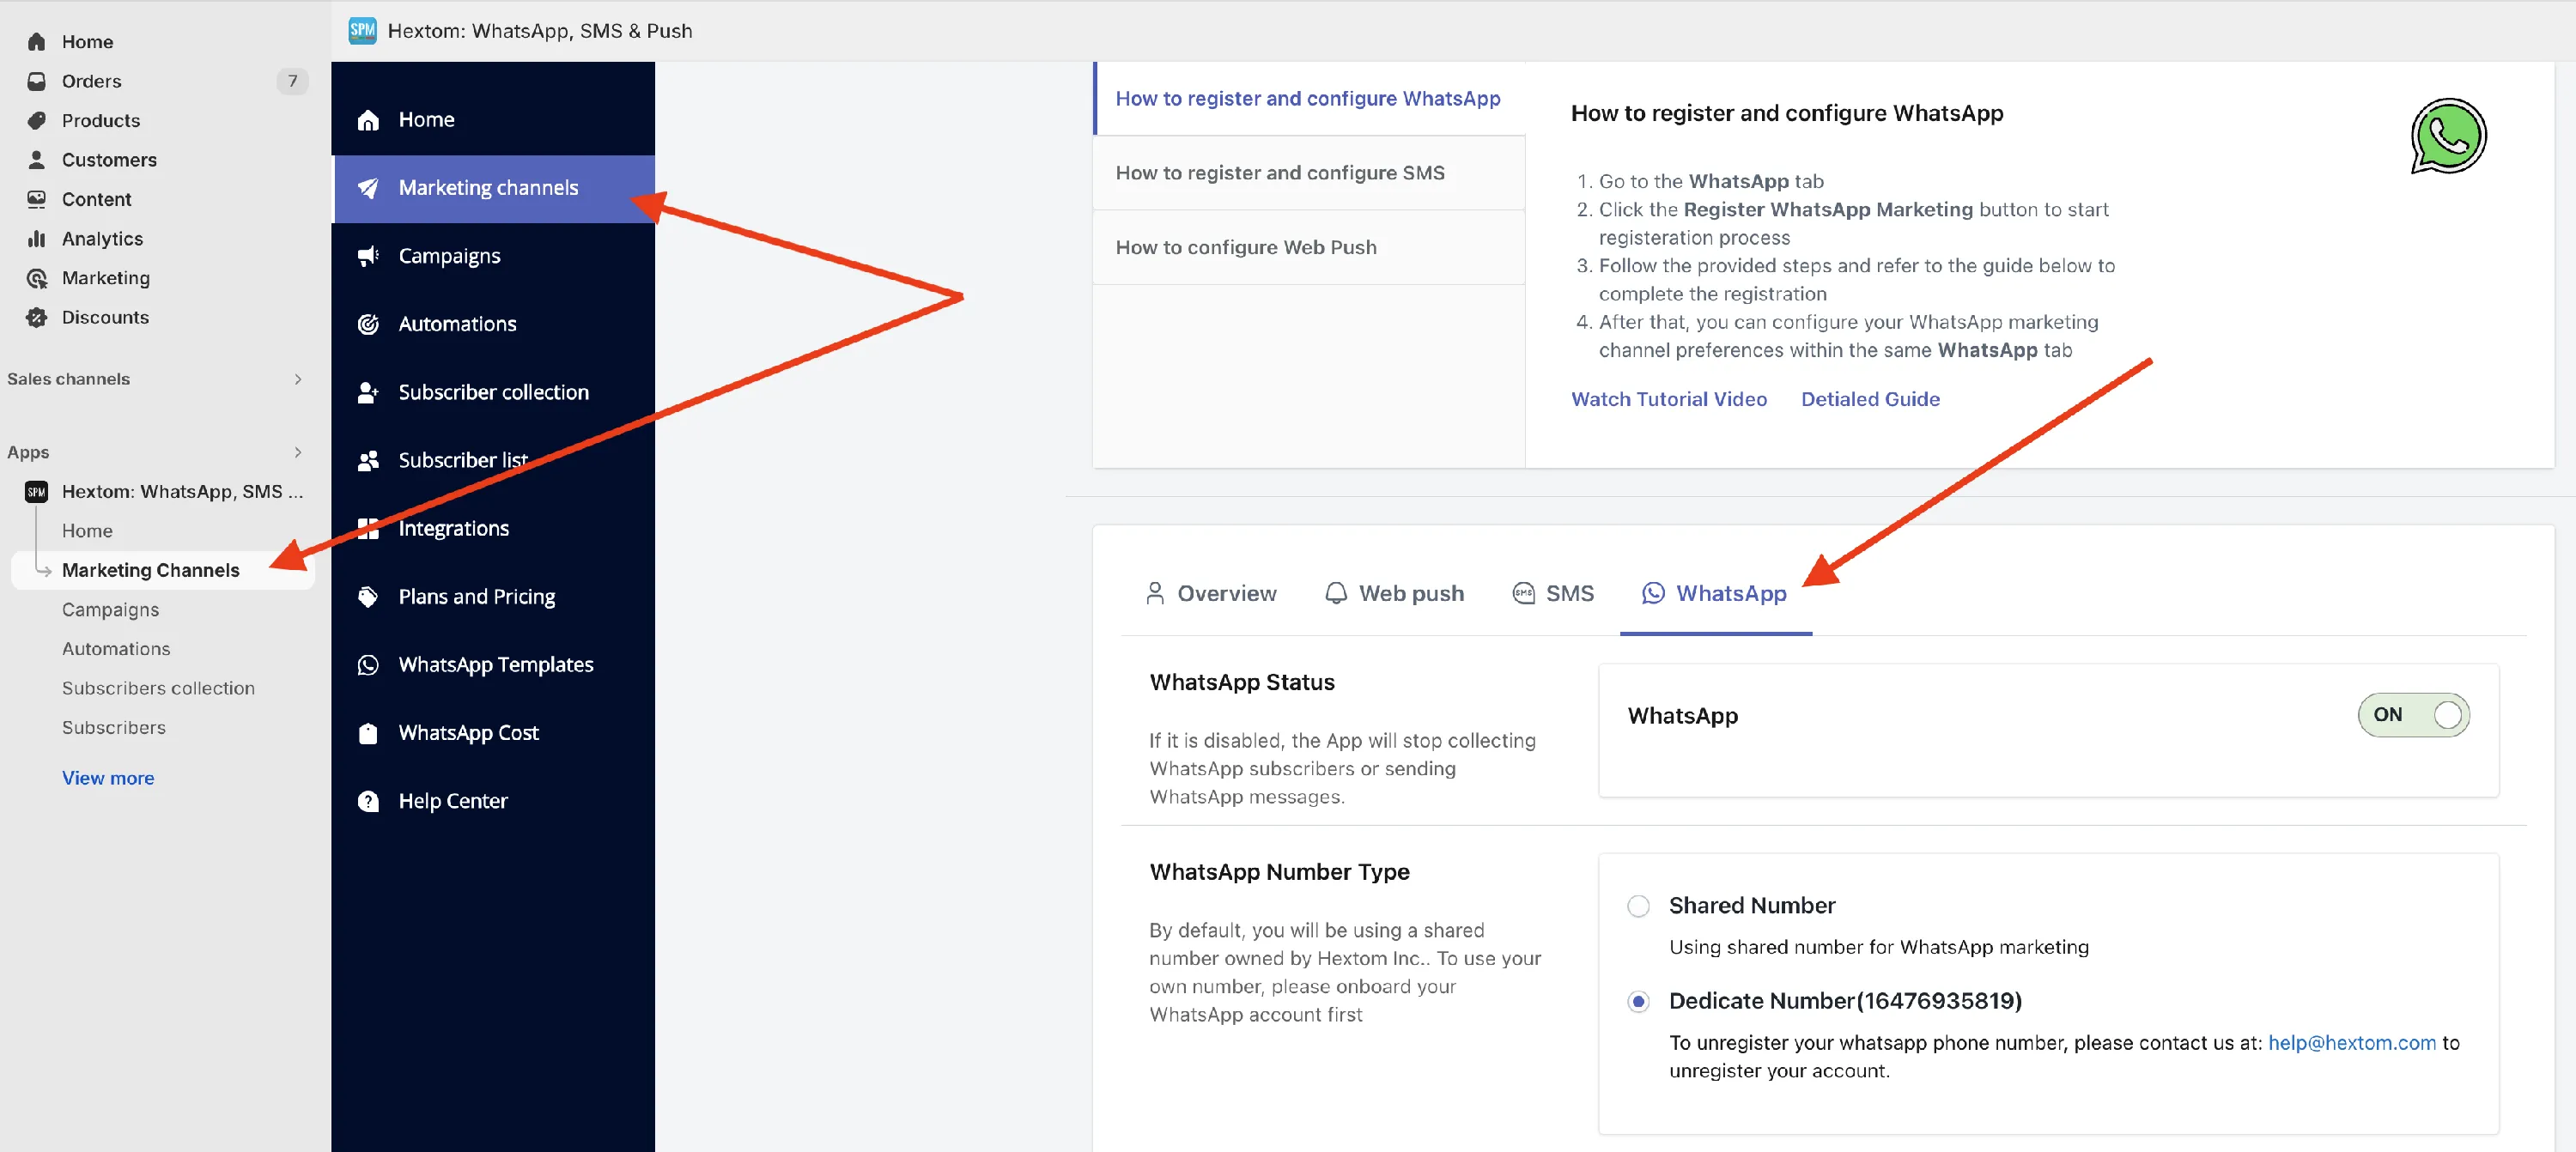Click the Overview tab person icon
This screenshot has height=1152, width=2576.
(x=1155, y=593)
